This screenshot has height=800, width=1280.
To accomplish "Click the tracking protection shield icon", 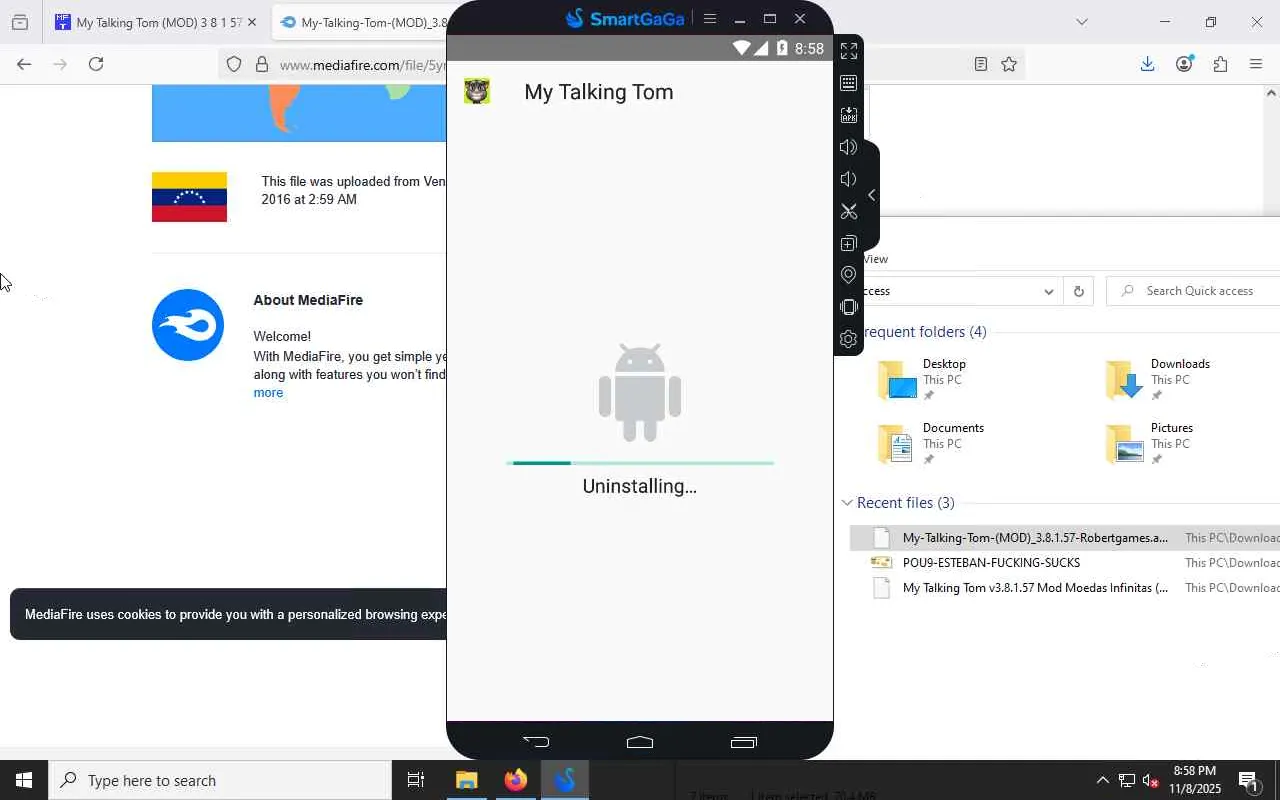I will [x=234, y=64].
